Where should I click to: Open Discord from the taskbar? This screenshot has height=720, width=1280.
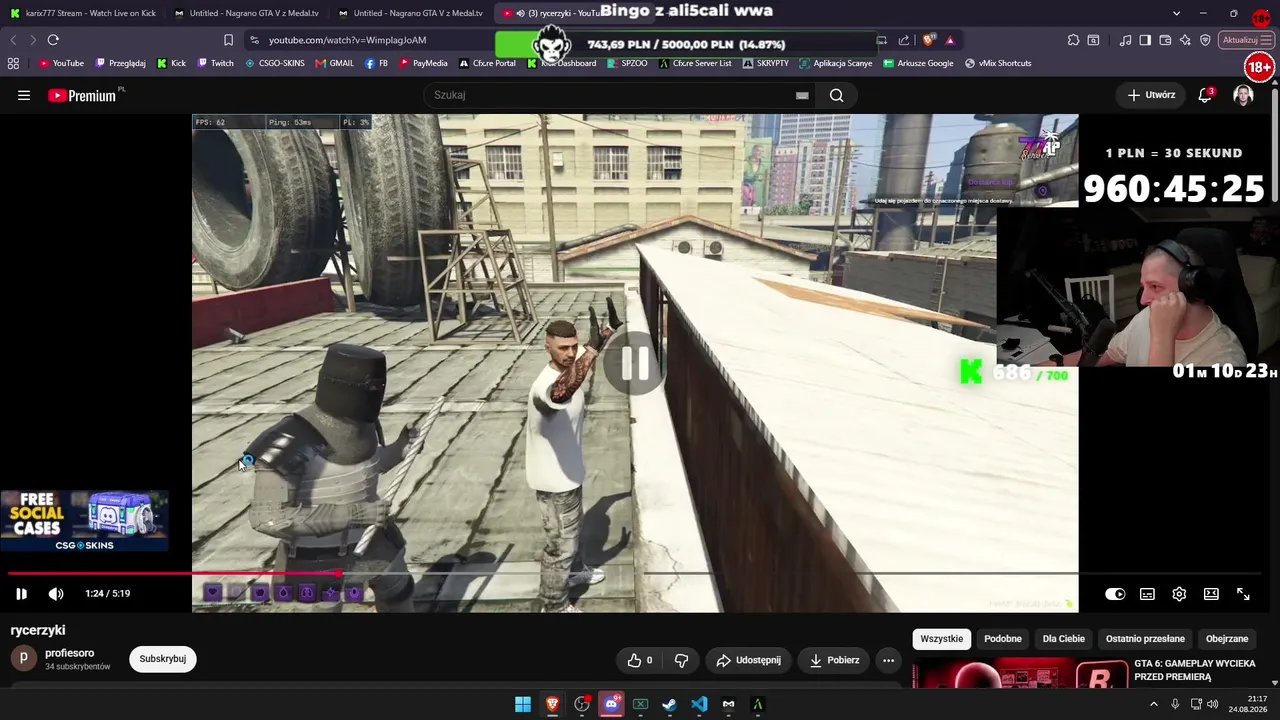pos(611,704)
